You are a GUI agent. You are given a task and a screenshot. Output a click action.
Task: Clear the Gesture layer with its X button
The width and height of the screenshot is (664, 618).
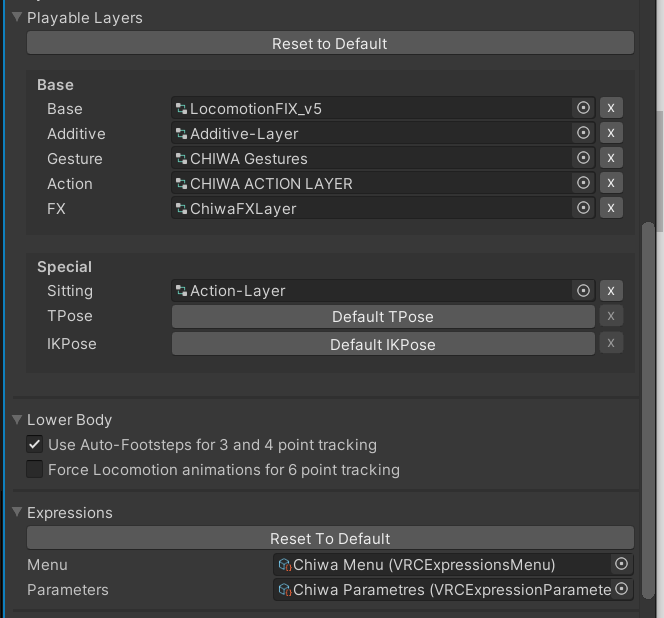point(611,158)
